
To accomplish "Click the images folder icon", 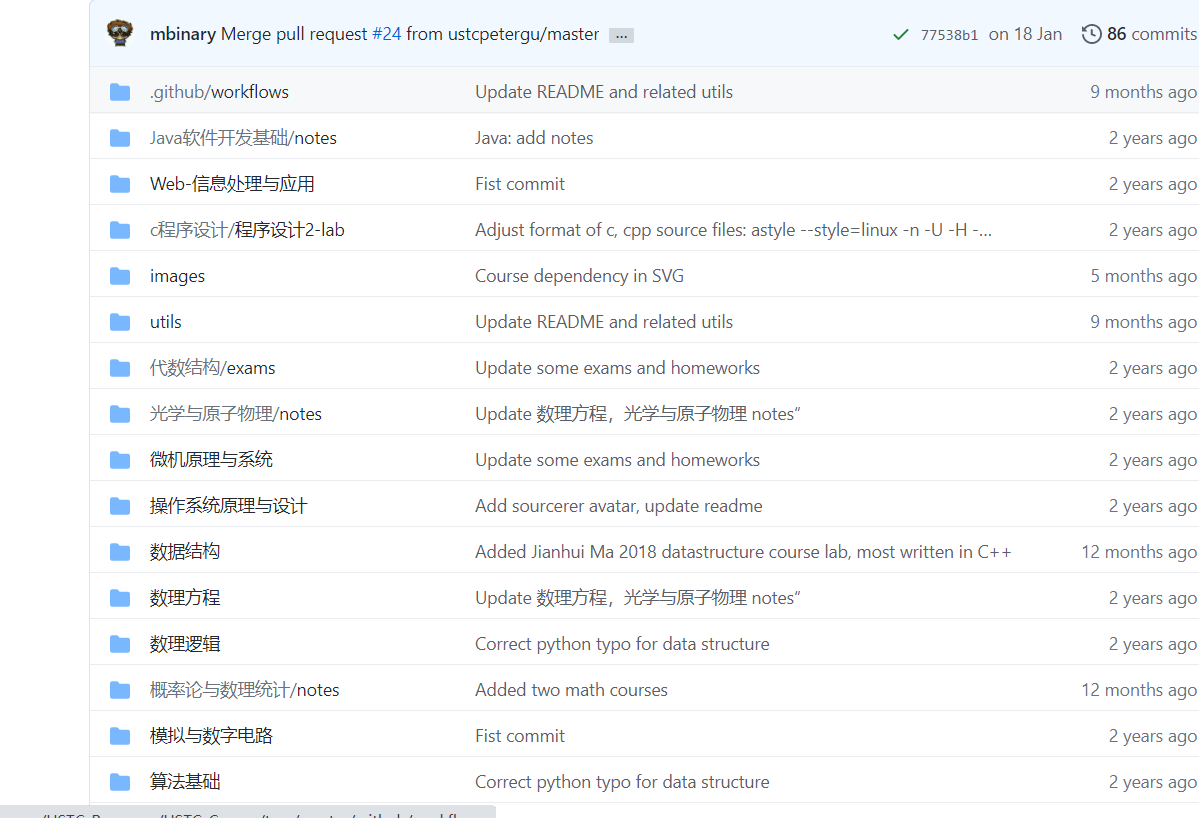I will tap(119, 275).
